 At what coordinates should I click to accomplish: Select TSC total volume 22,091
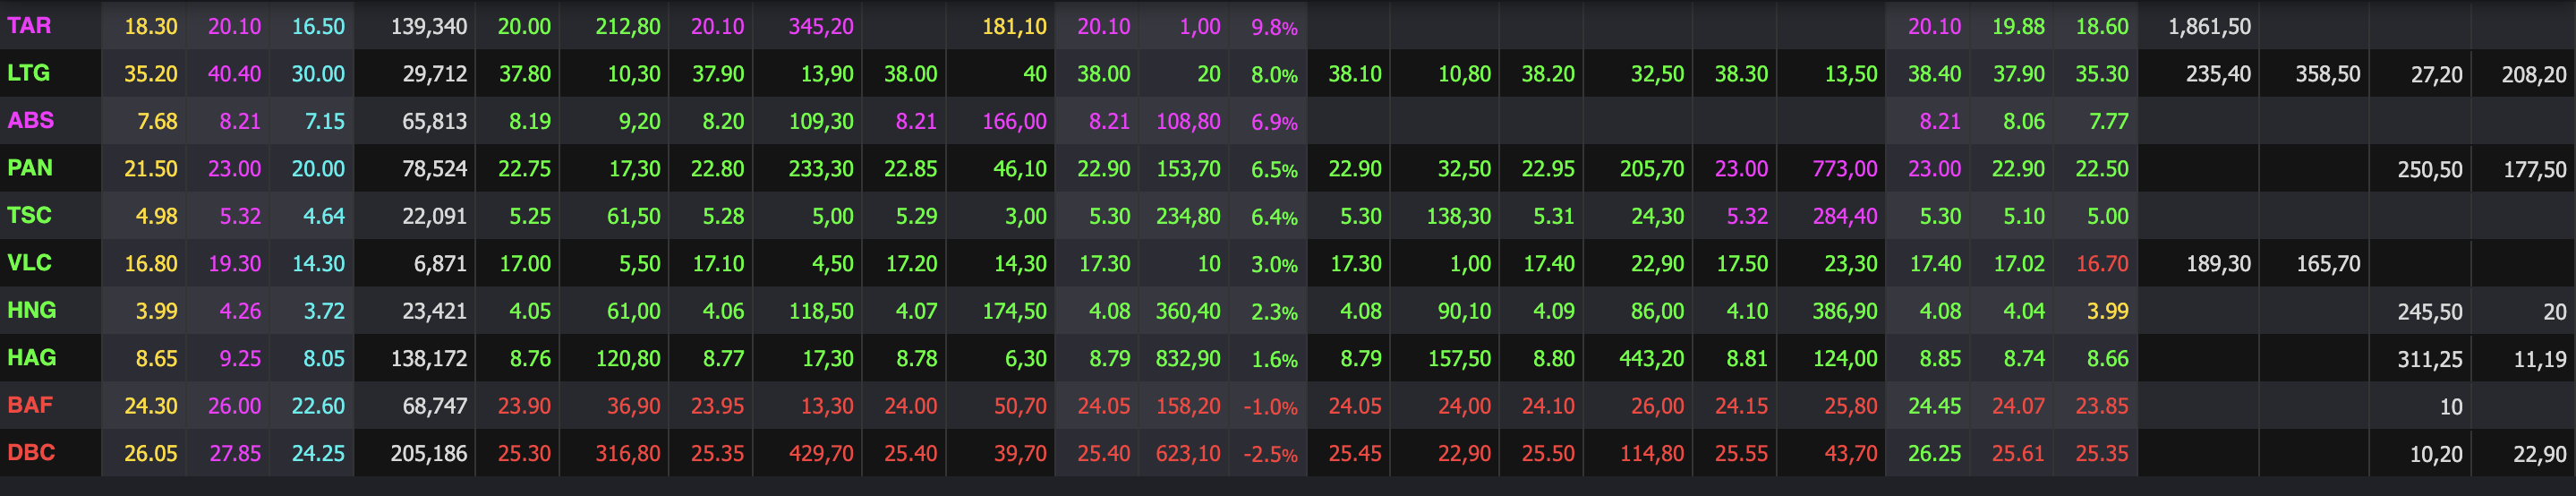(x=435, y=217)
